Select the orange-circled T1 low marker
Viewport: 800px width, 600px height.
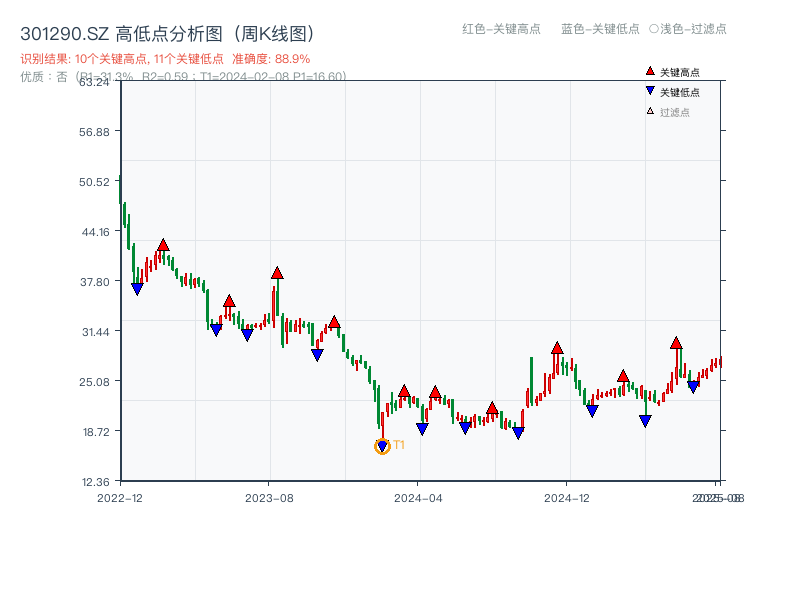click(x=382, y=447)
